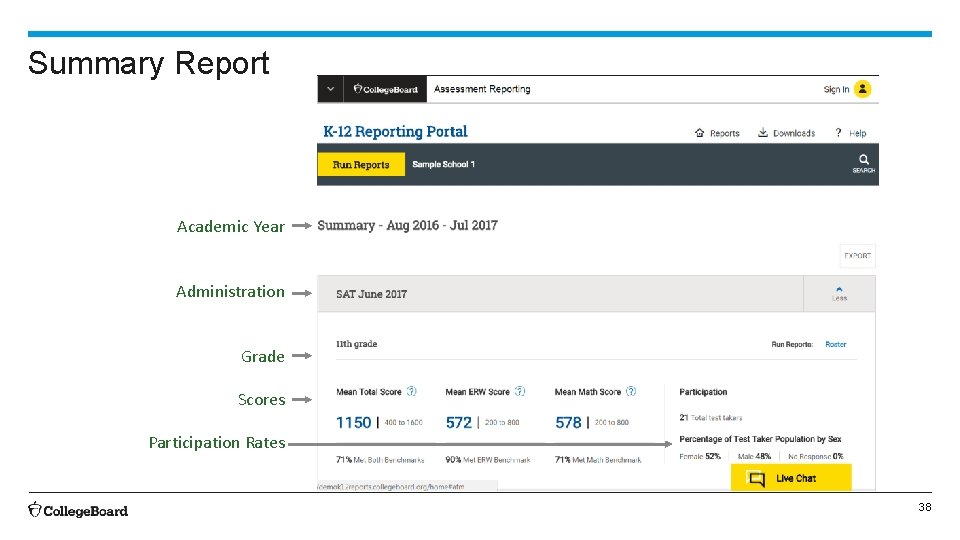Image resolution: width=960 pixels, height=540 pixels.
Task: Click the Summary - Aug 2016 - Jul 2017 heading
Action: (x=407, y=225)
